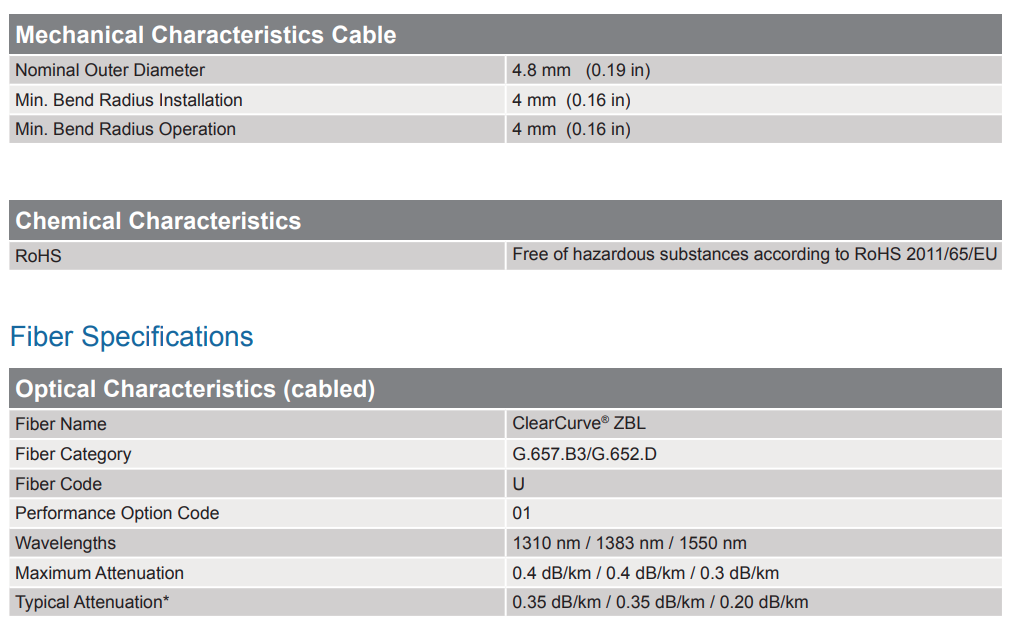The height and width of the screenshot is (631, 1017).
Task: Click the Fiber Code label
Action: tap(59, 484)
